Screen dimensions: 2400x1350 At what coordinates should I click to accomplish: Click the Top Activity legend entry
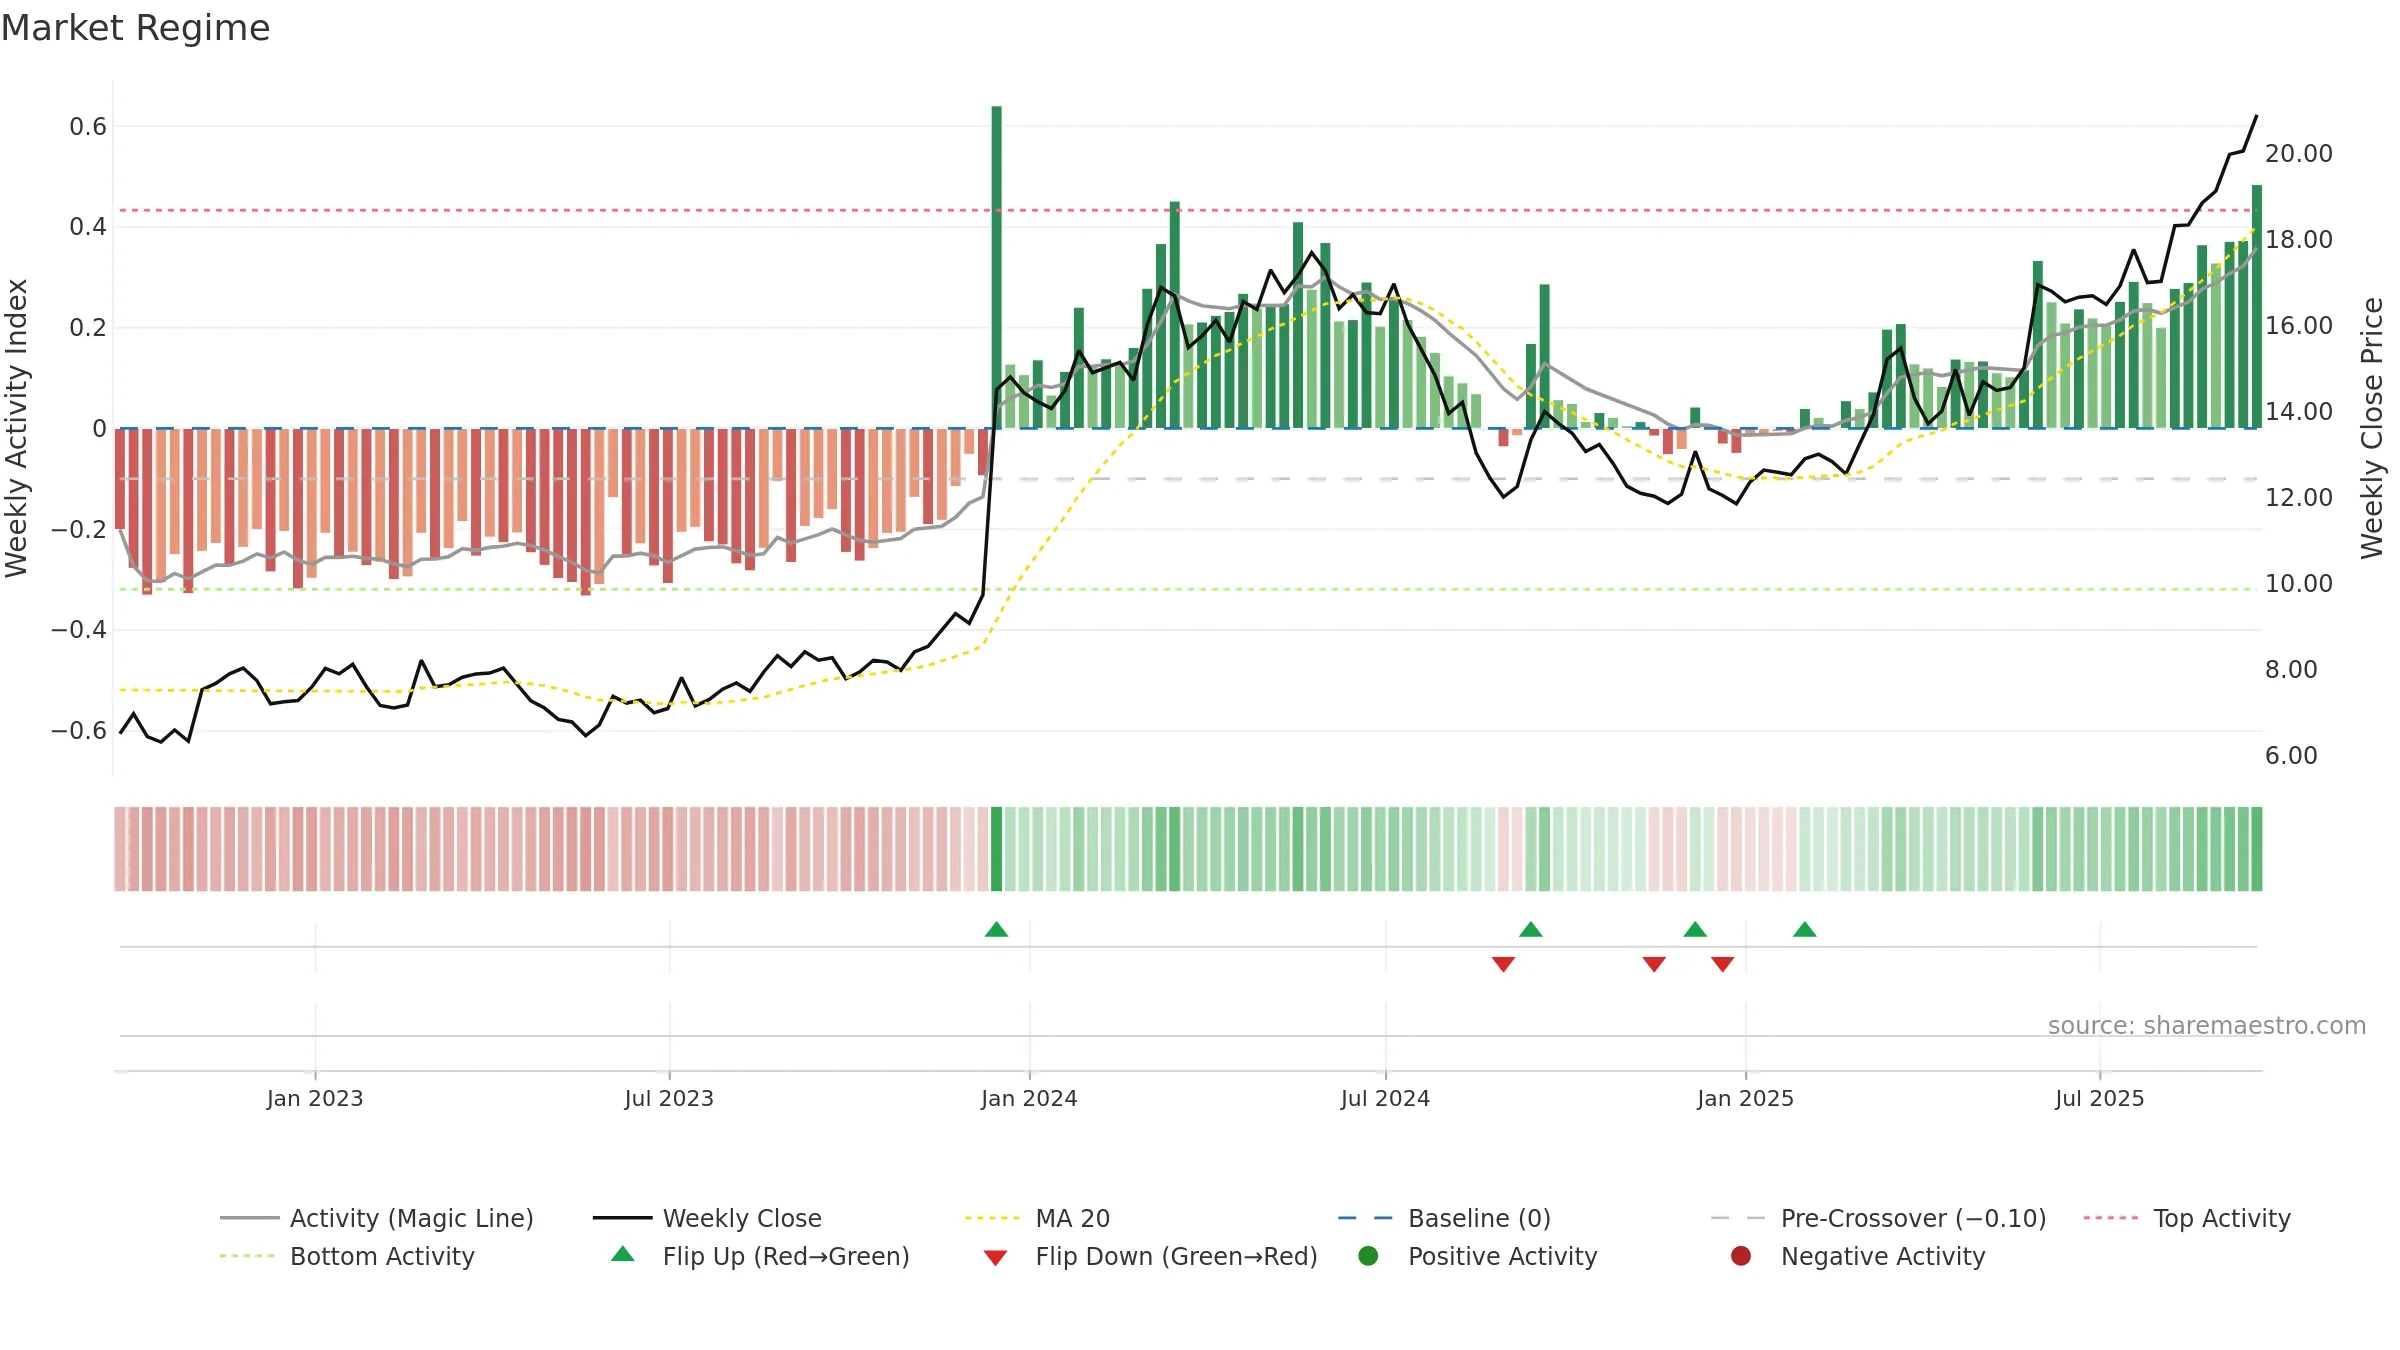[2187, 1218]
